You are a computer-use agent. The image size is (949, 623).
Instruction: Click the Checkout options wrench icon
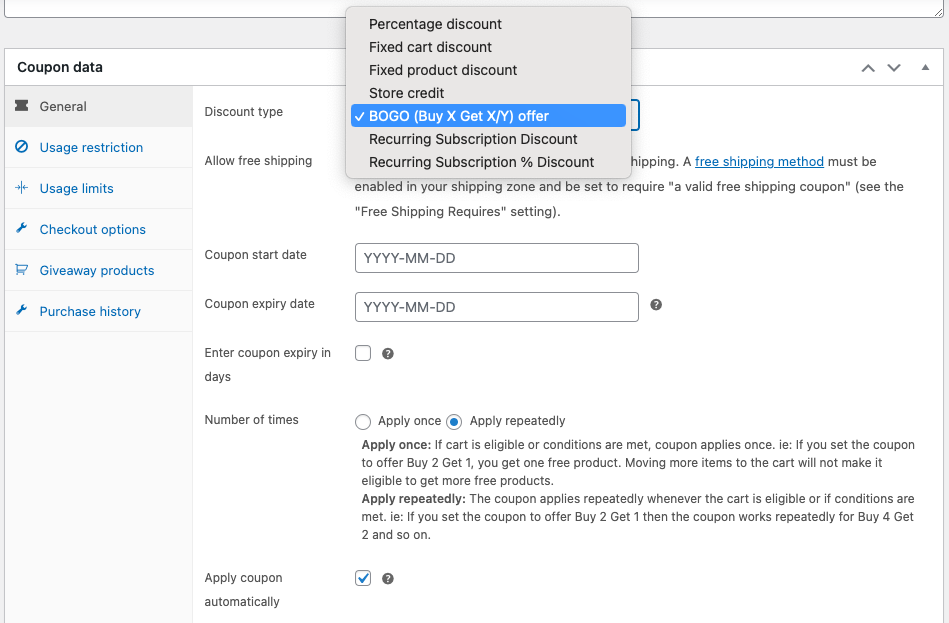(22, 228)
